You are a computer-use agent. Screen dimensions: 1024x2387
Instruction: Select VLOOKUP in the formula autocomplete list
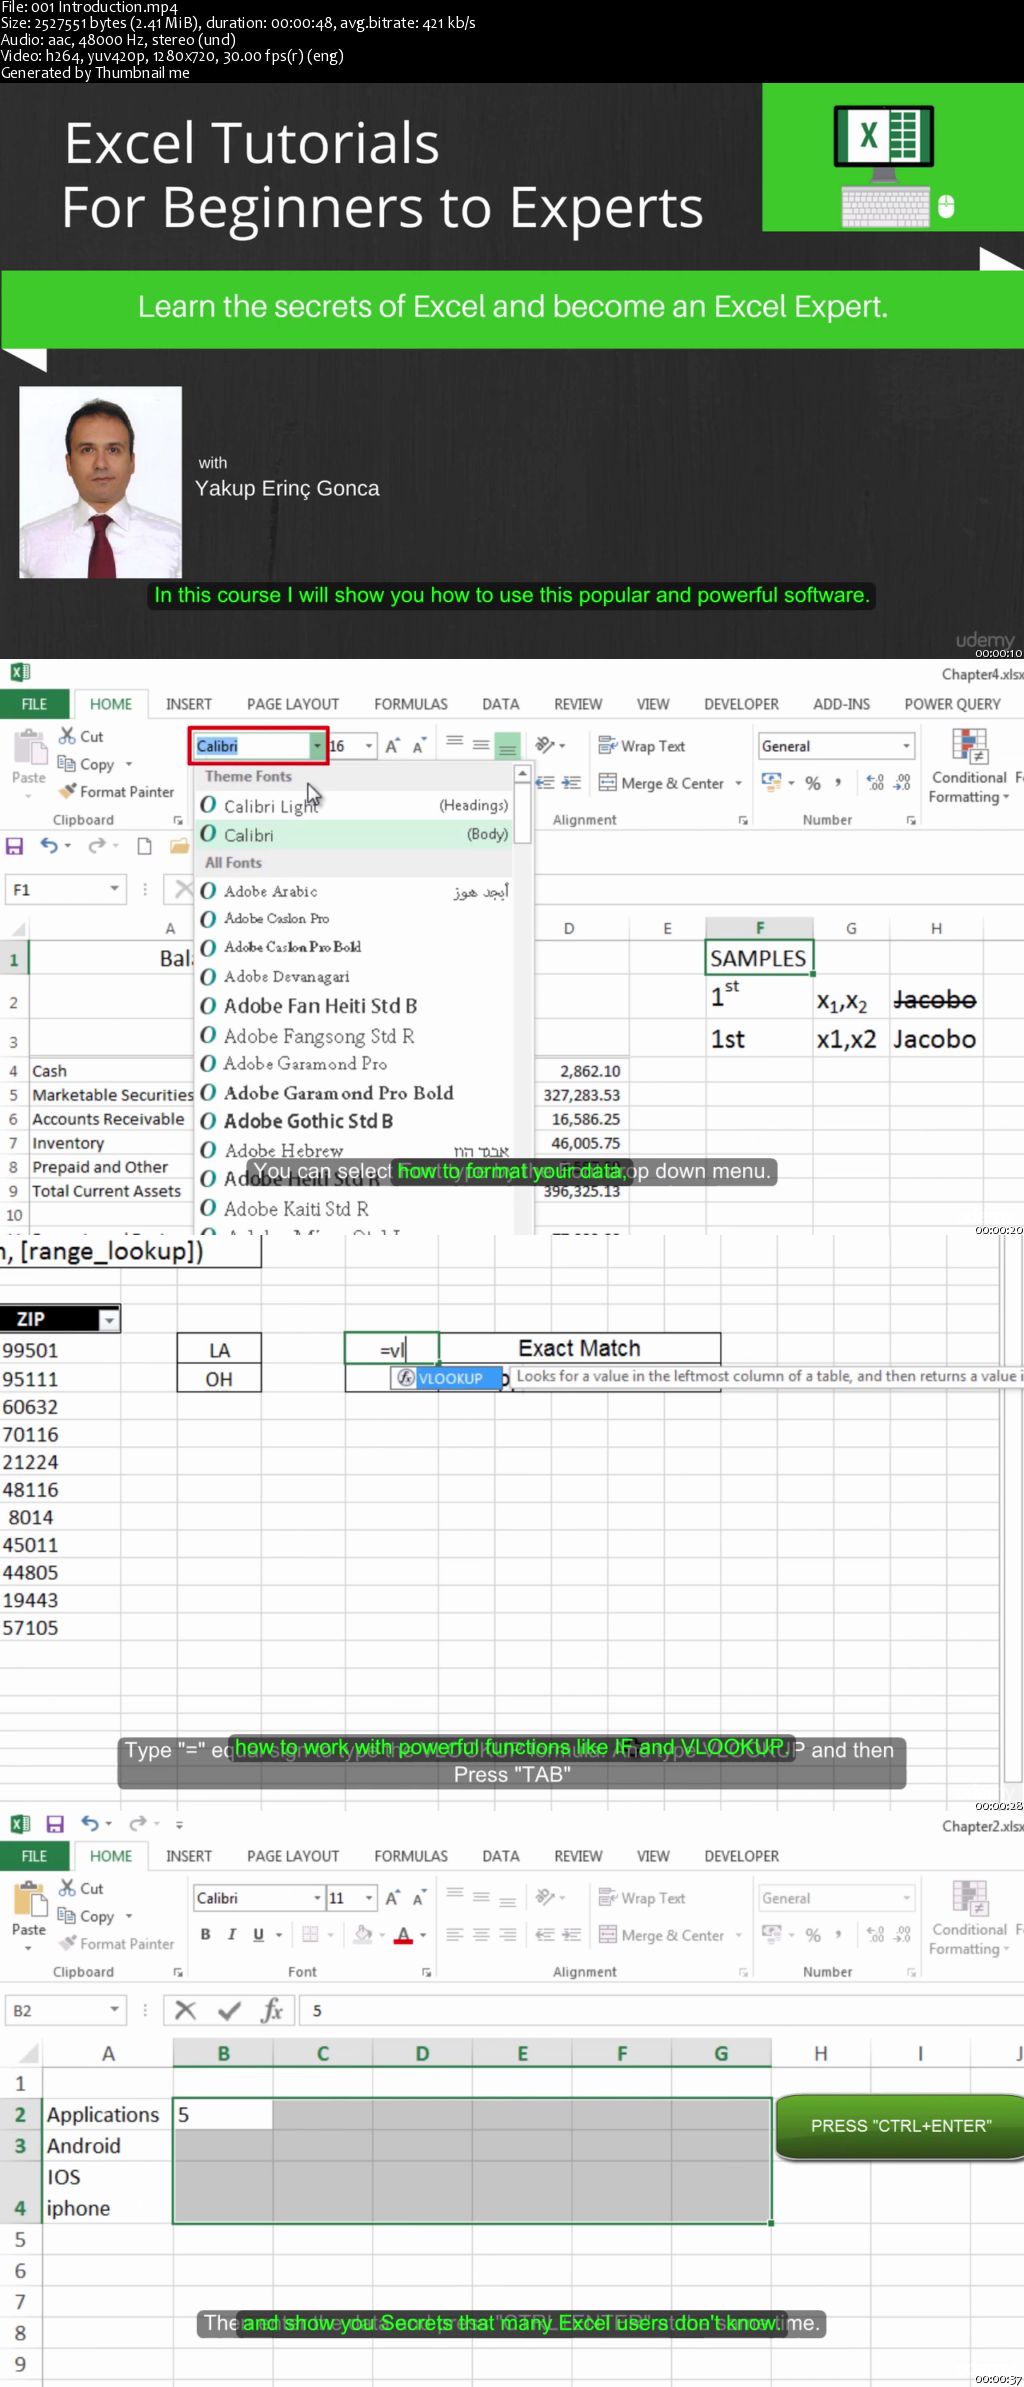tap(446, 1378)
